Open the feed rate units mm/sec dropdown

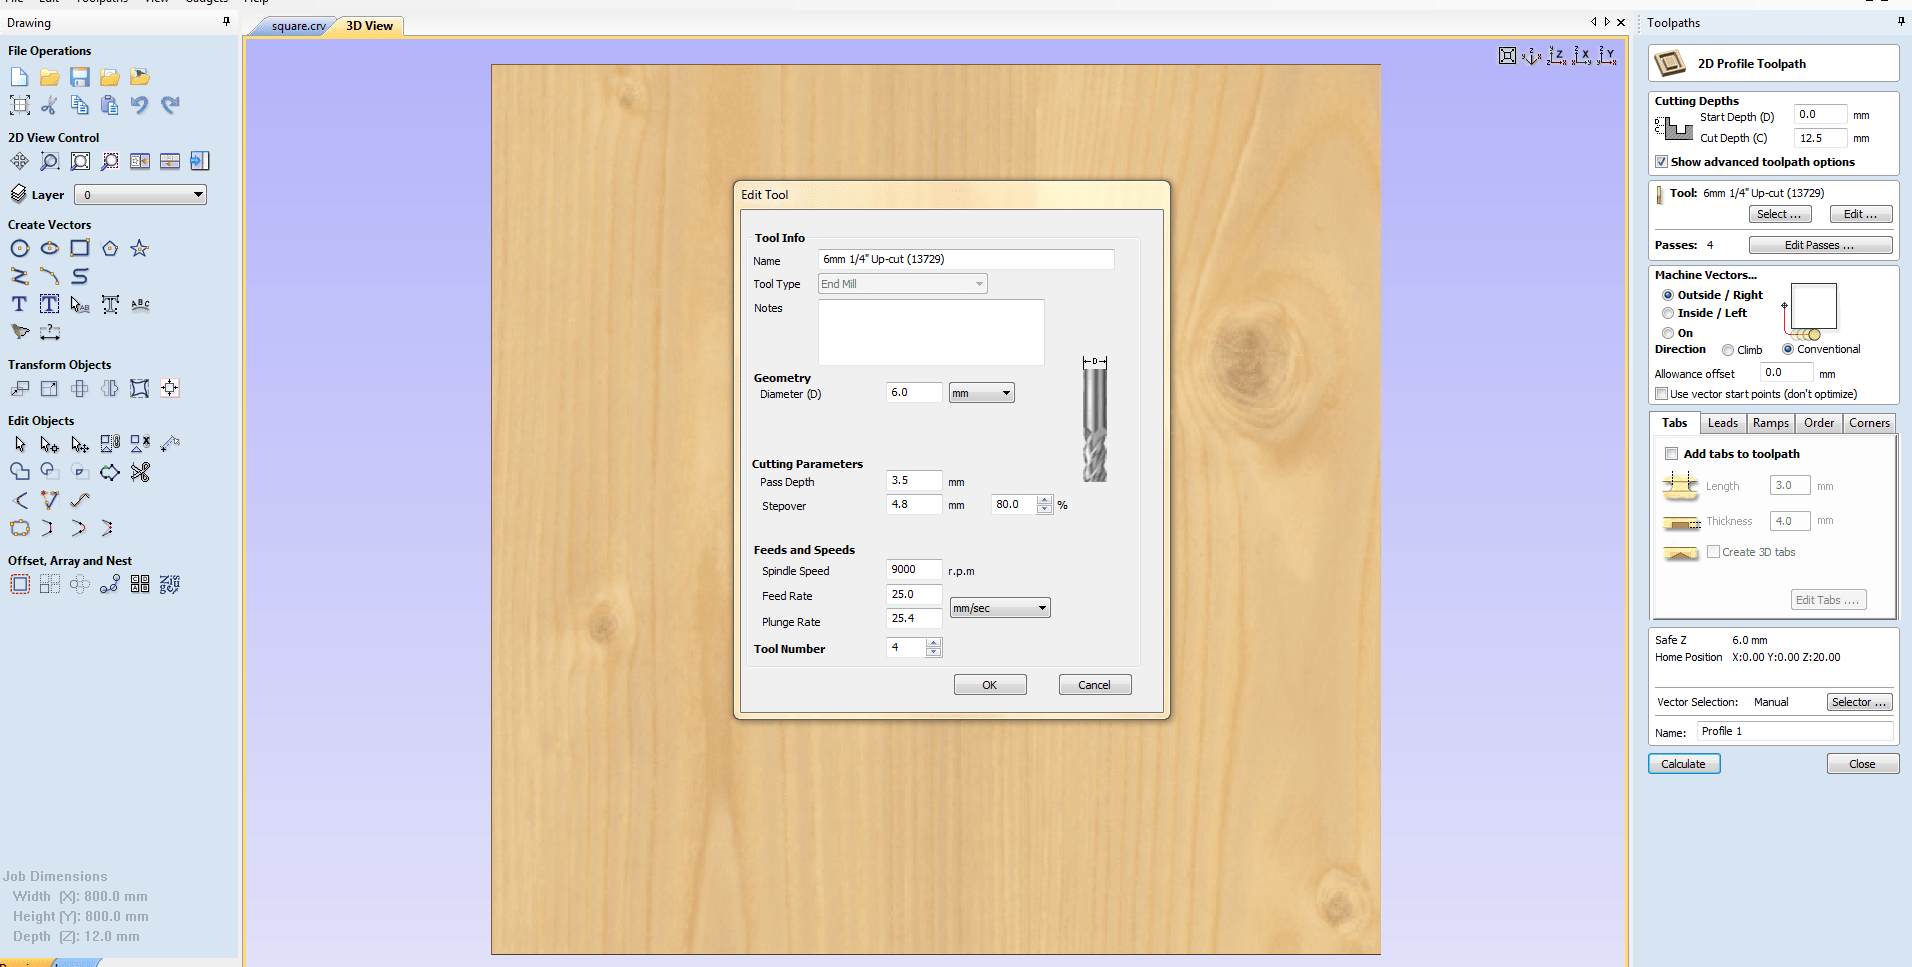[999, 608]
